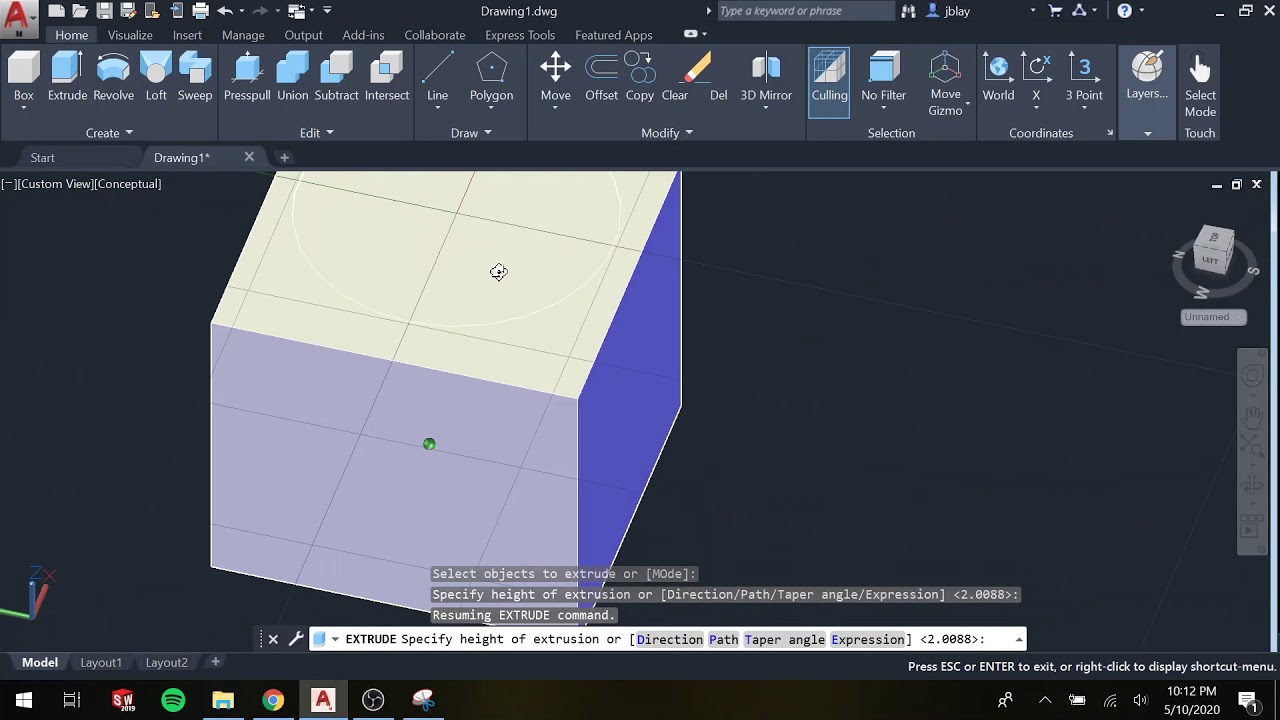Screen dimensions: 1280x720
Task: Choose the Copy tool
Action: (640, 78)
